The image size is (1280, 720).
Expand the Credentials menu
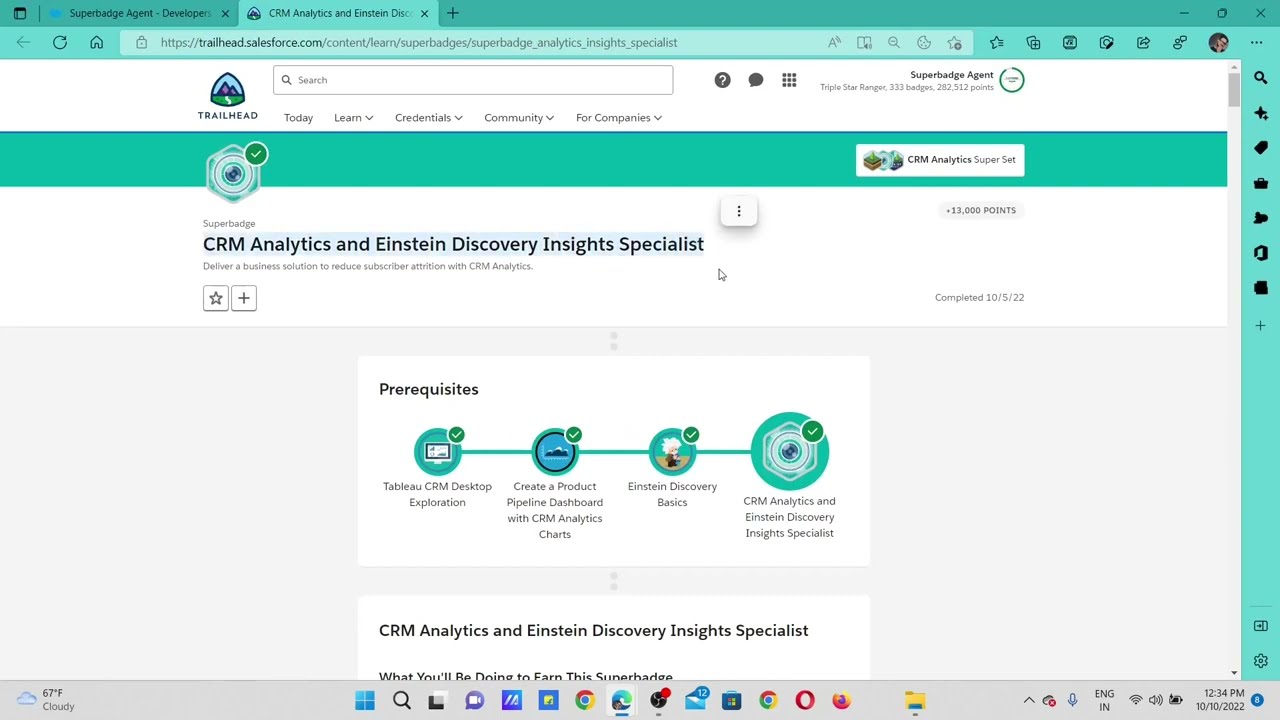point(428,118)
